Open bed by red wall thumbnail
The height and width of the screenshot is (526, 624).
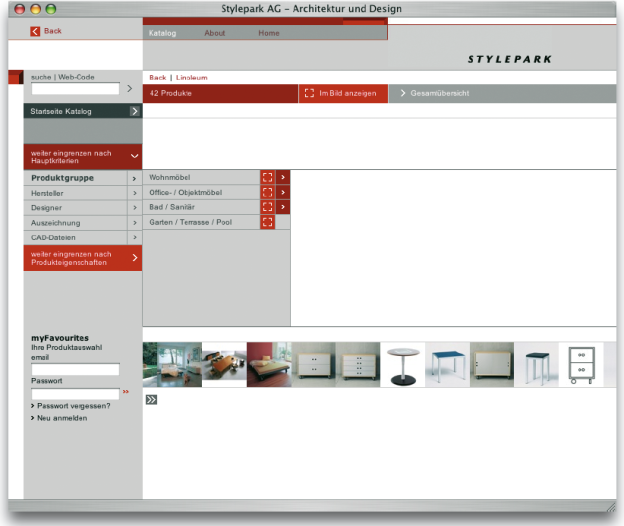(x=269, y=364)
